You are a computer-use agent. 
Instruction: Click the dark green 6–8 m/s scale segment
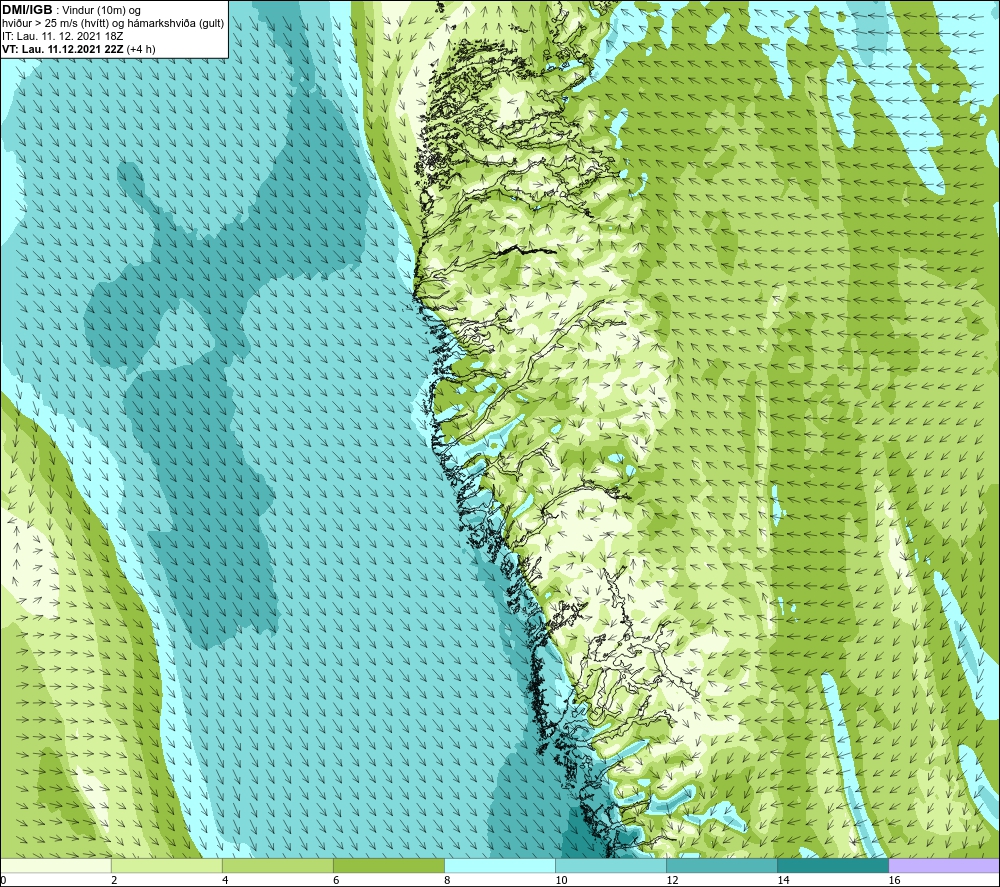coord(389,865)
